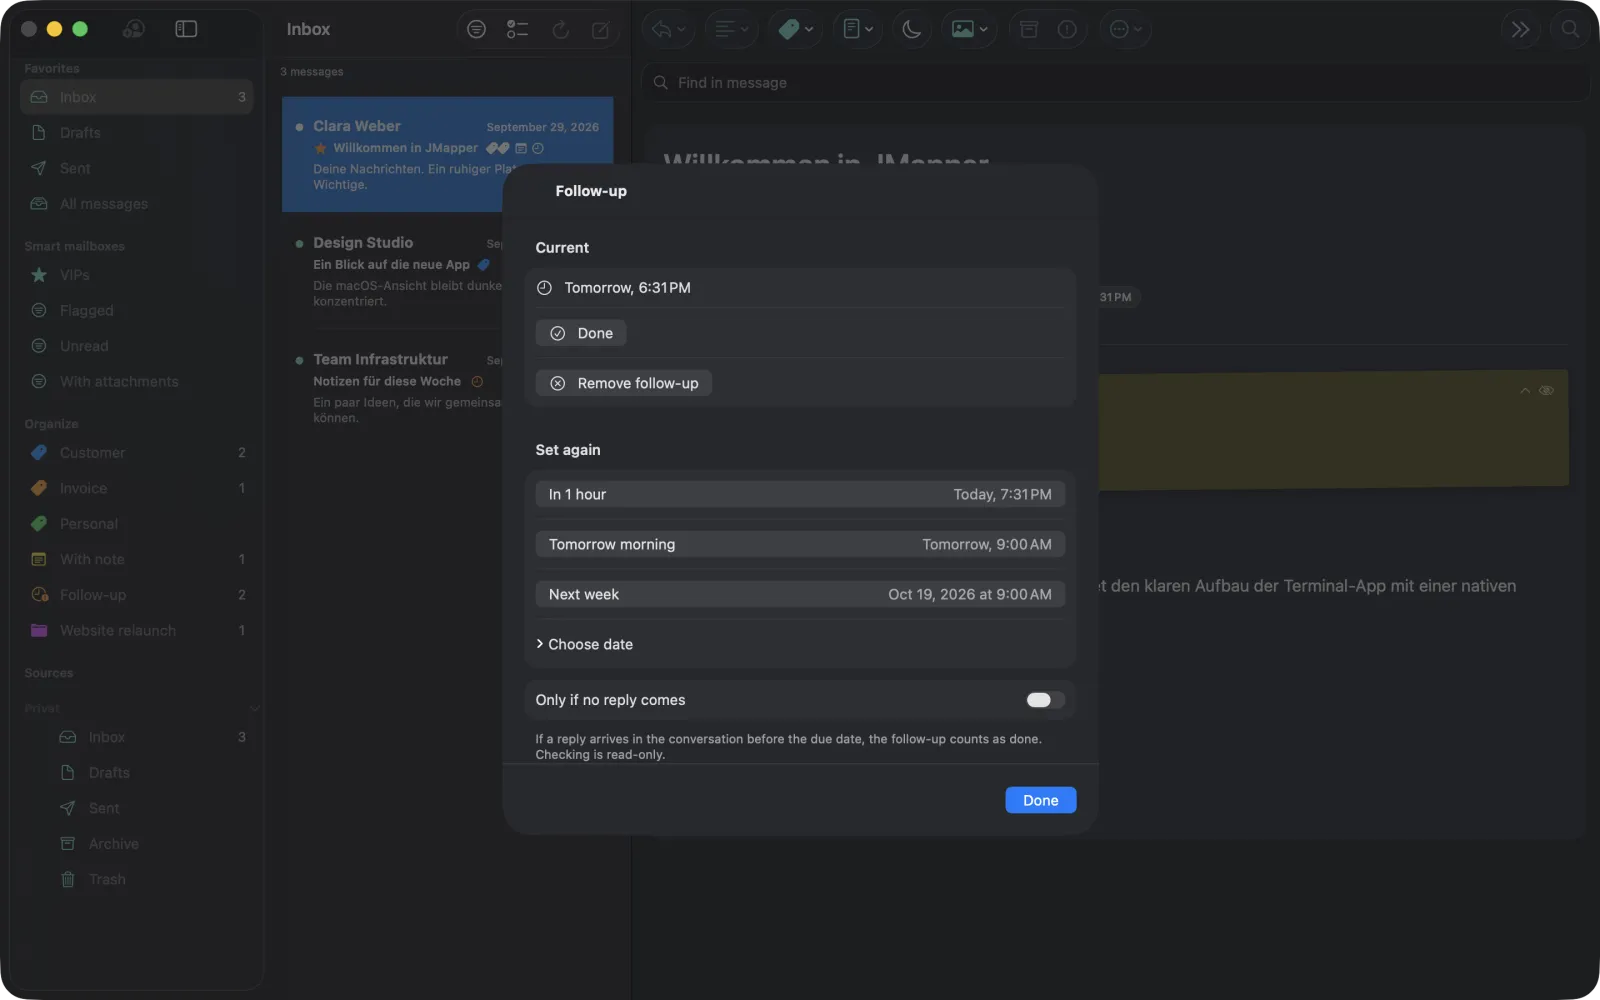Select the Design Studio message
Viewport: 1600px width, 1000px height.
click(392, 271)
